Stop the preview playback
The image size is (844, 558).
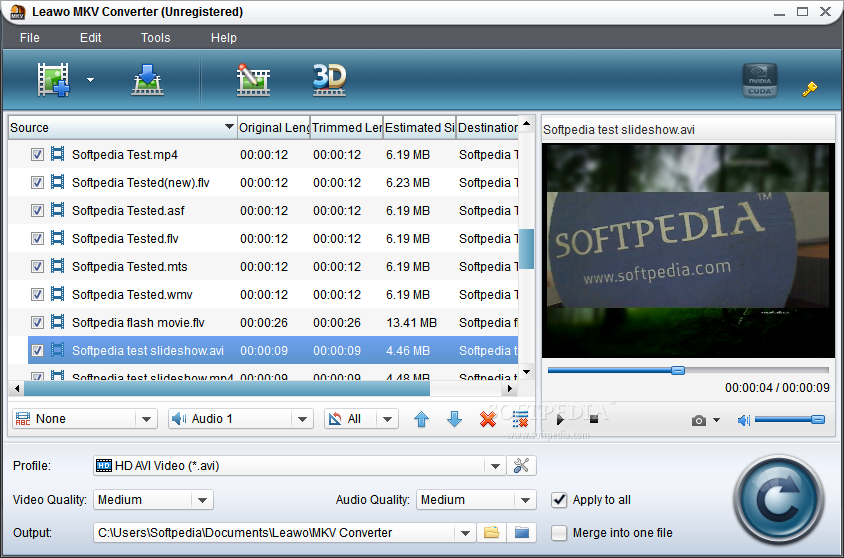(x=594, y=419)
